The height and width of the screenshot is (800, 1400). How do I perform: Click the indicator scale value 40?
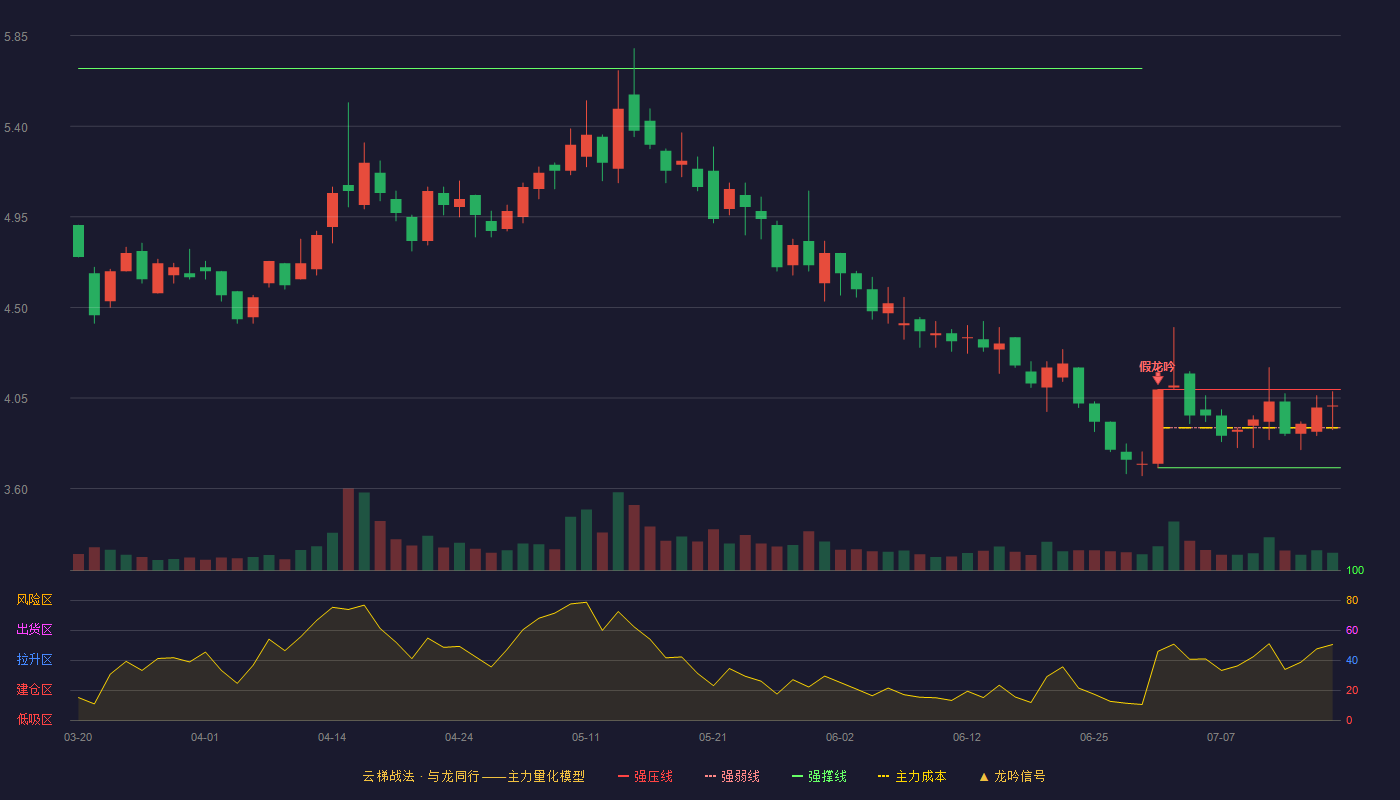pos(1352,660)
